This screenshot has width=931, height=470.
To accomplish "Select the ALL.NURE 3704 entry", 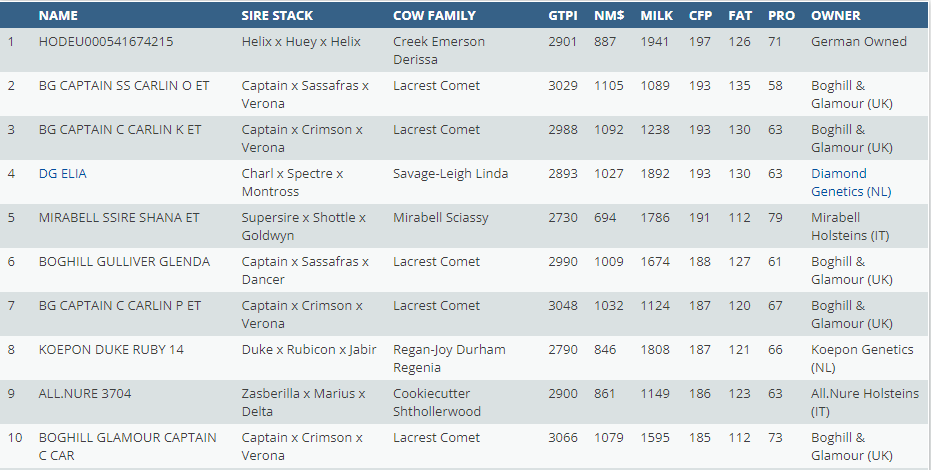I will click(x=85, y=394).
